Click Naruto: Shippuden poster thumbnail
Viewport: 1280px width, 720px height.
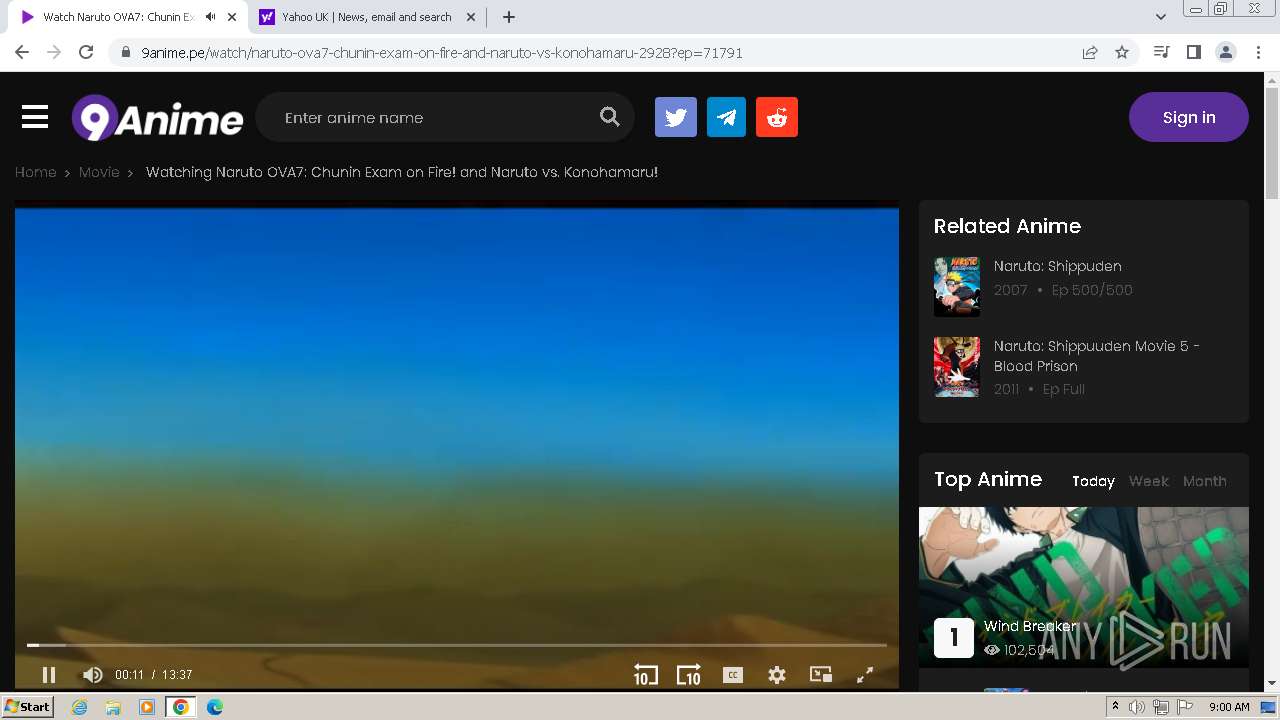[957, 287]
